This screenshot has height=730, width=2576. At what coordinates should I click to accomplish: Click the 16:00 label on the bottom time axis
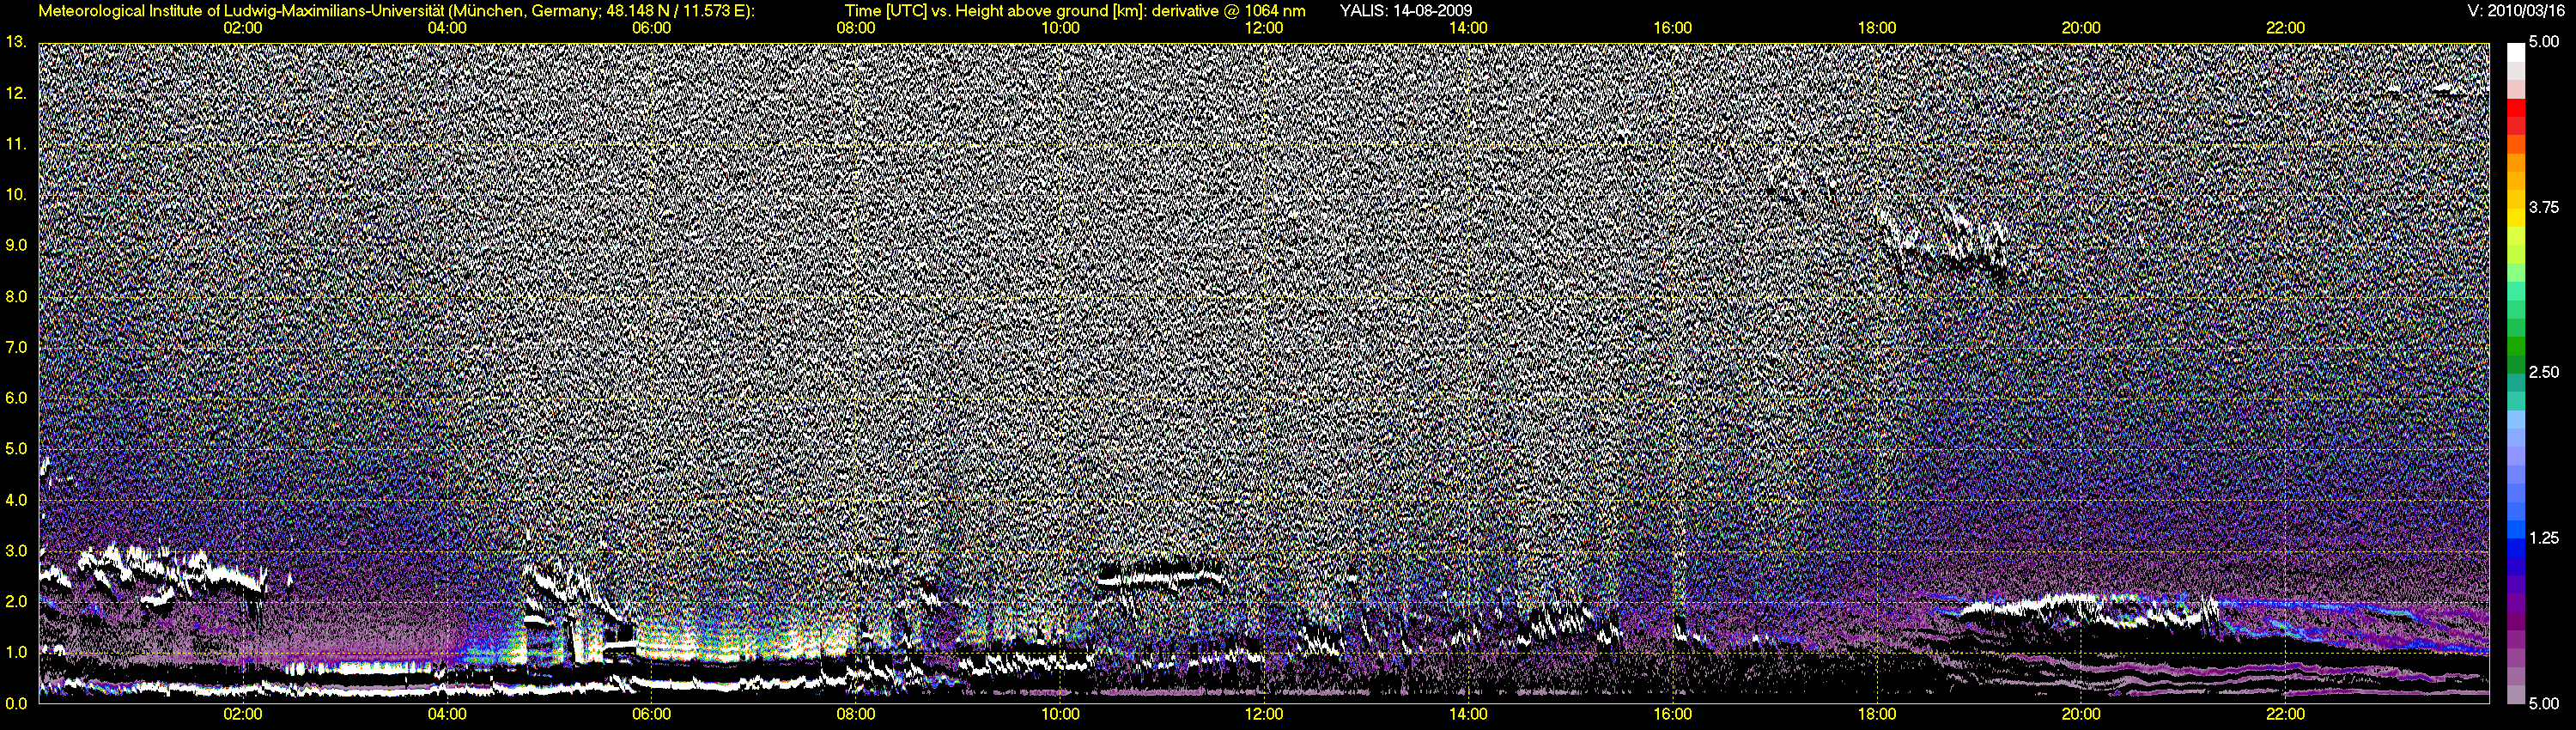tap(1673, 715)
